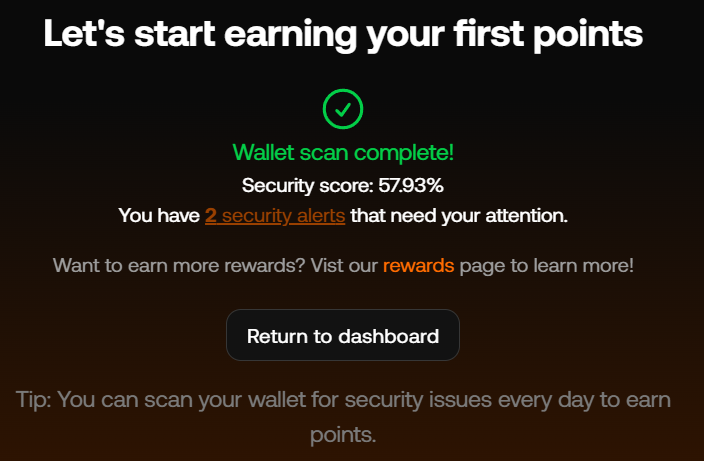Click the word Let's in the heading

click(x=84, y=34)
